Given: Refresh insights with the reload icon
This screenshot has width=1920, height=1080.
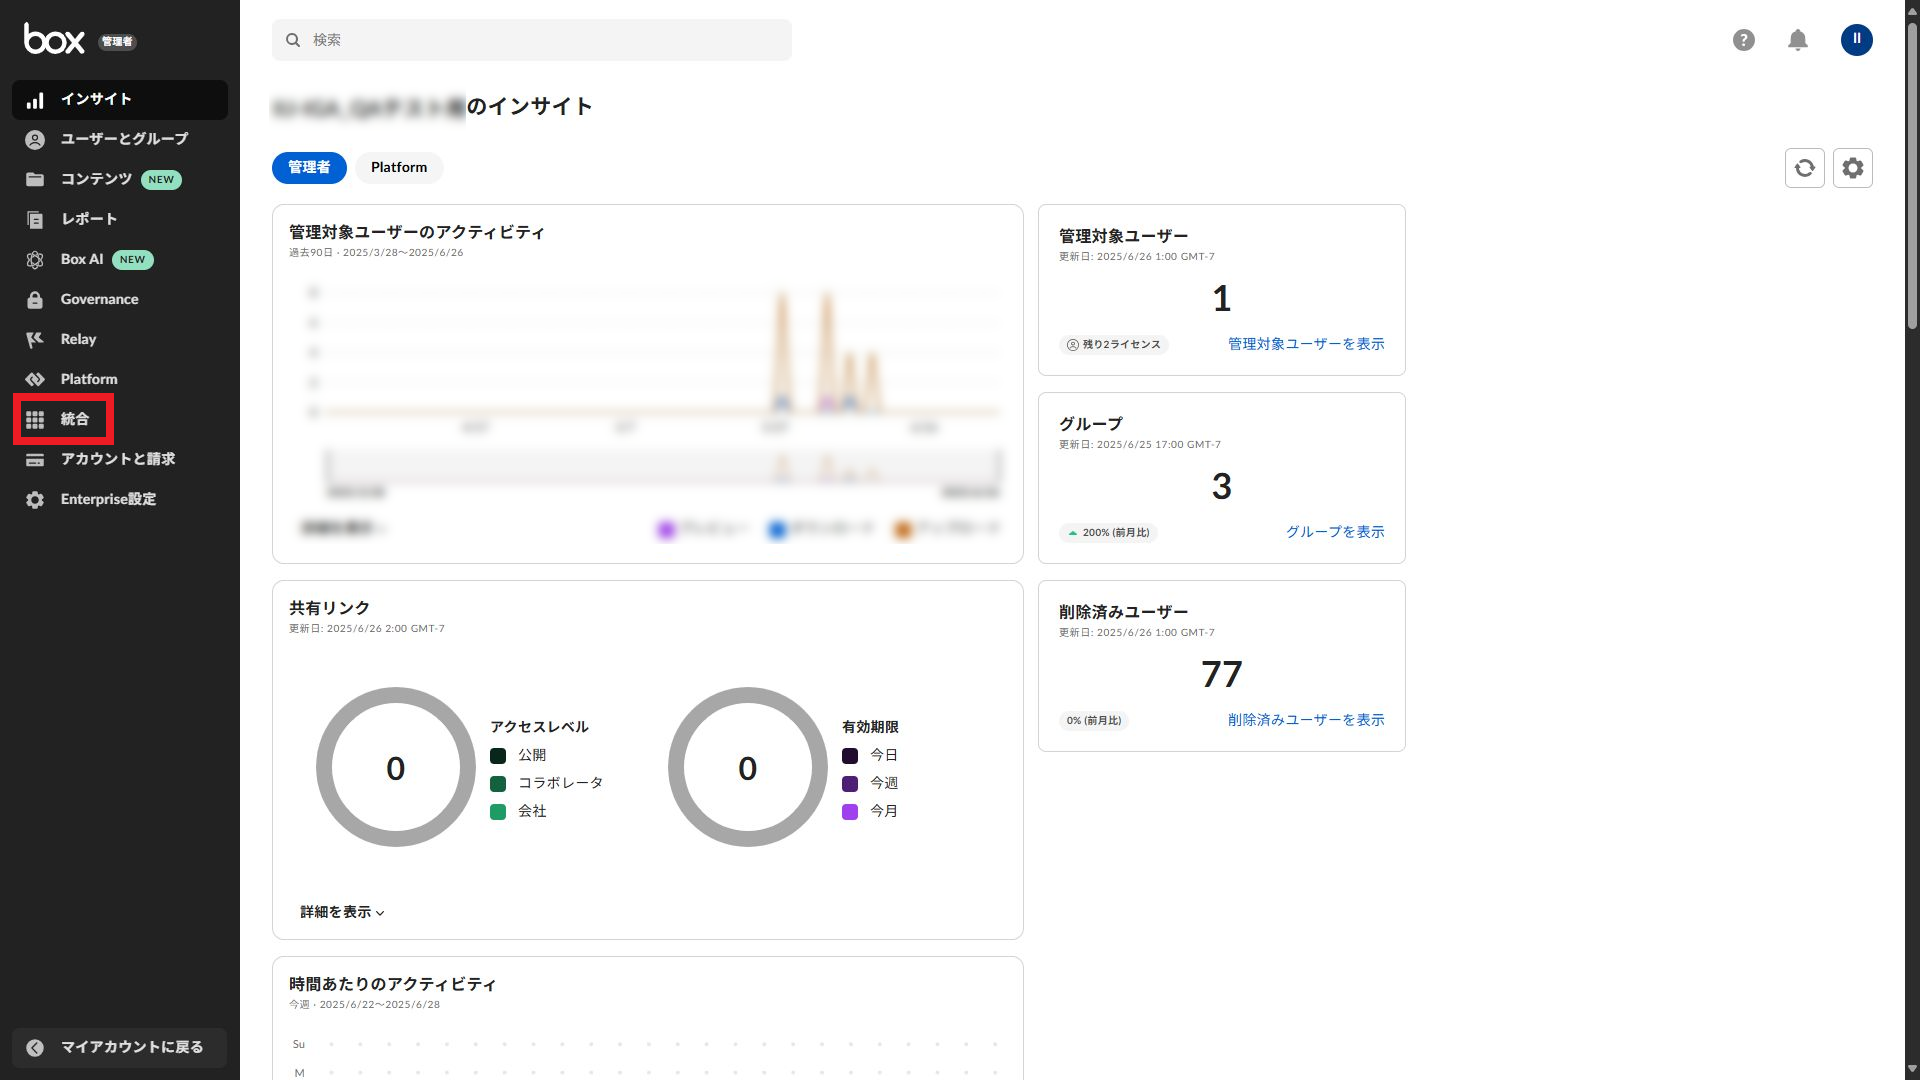Looking at the screenshot, I should click(1804, 168).
